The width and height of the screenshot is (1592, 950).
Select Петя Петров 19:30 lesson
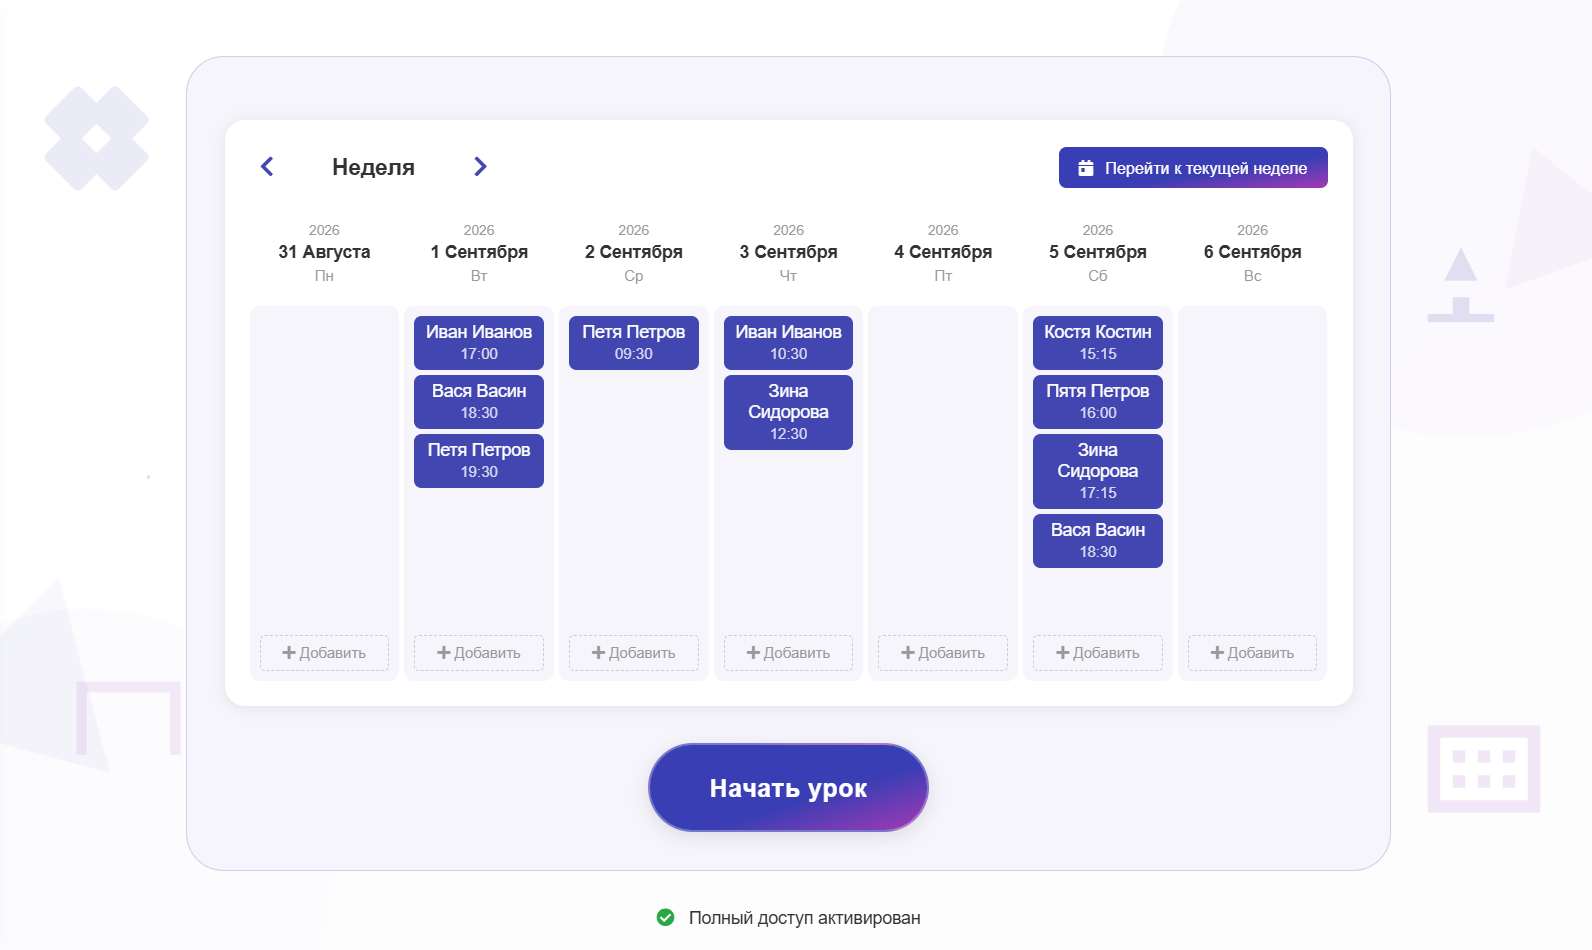pos(479,461)
